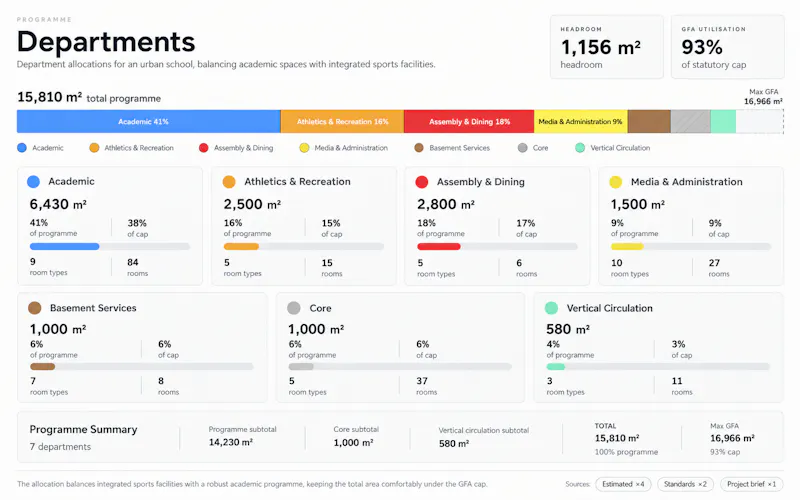This screenshot has height=500, width=800.
Task: Click the Assembly & Dining 18% bar segment
Action: (469, 121)
